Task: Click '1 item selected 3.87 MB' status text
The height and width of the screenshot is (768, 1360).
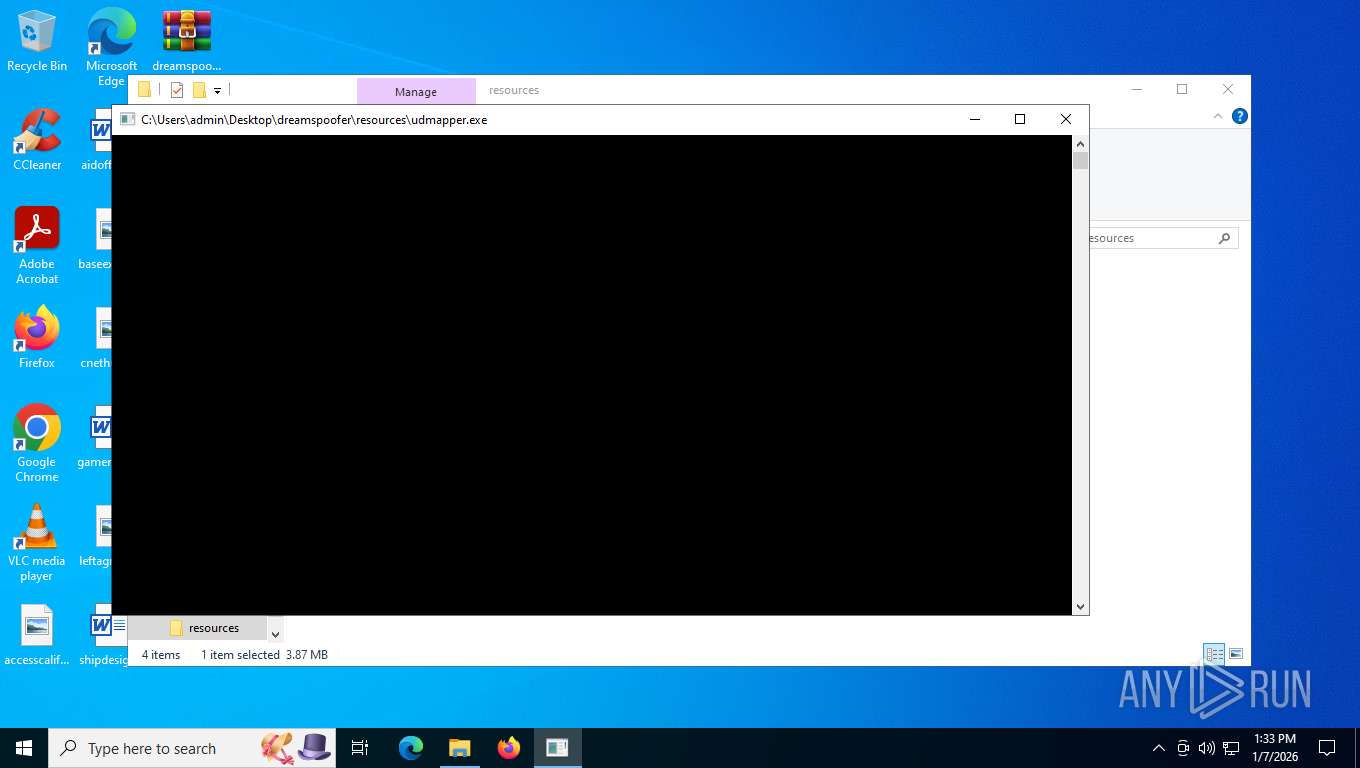Action: coord(264,655)
